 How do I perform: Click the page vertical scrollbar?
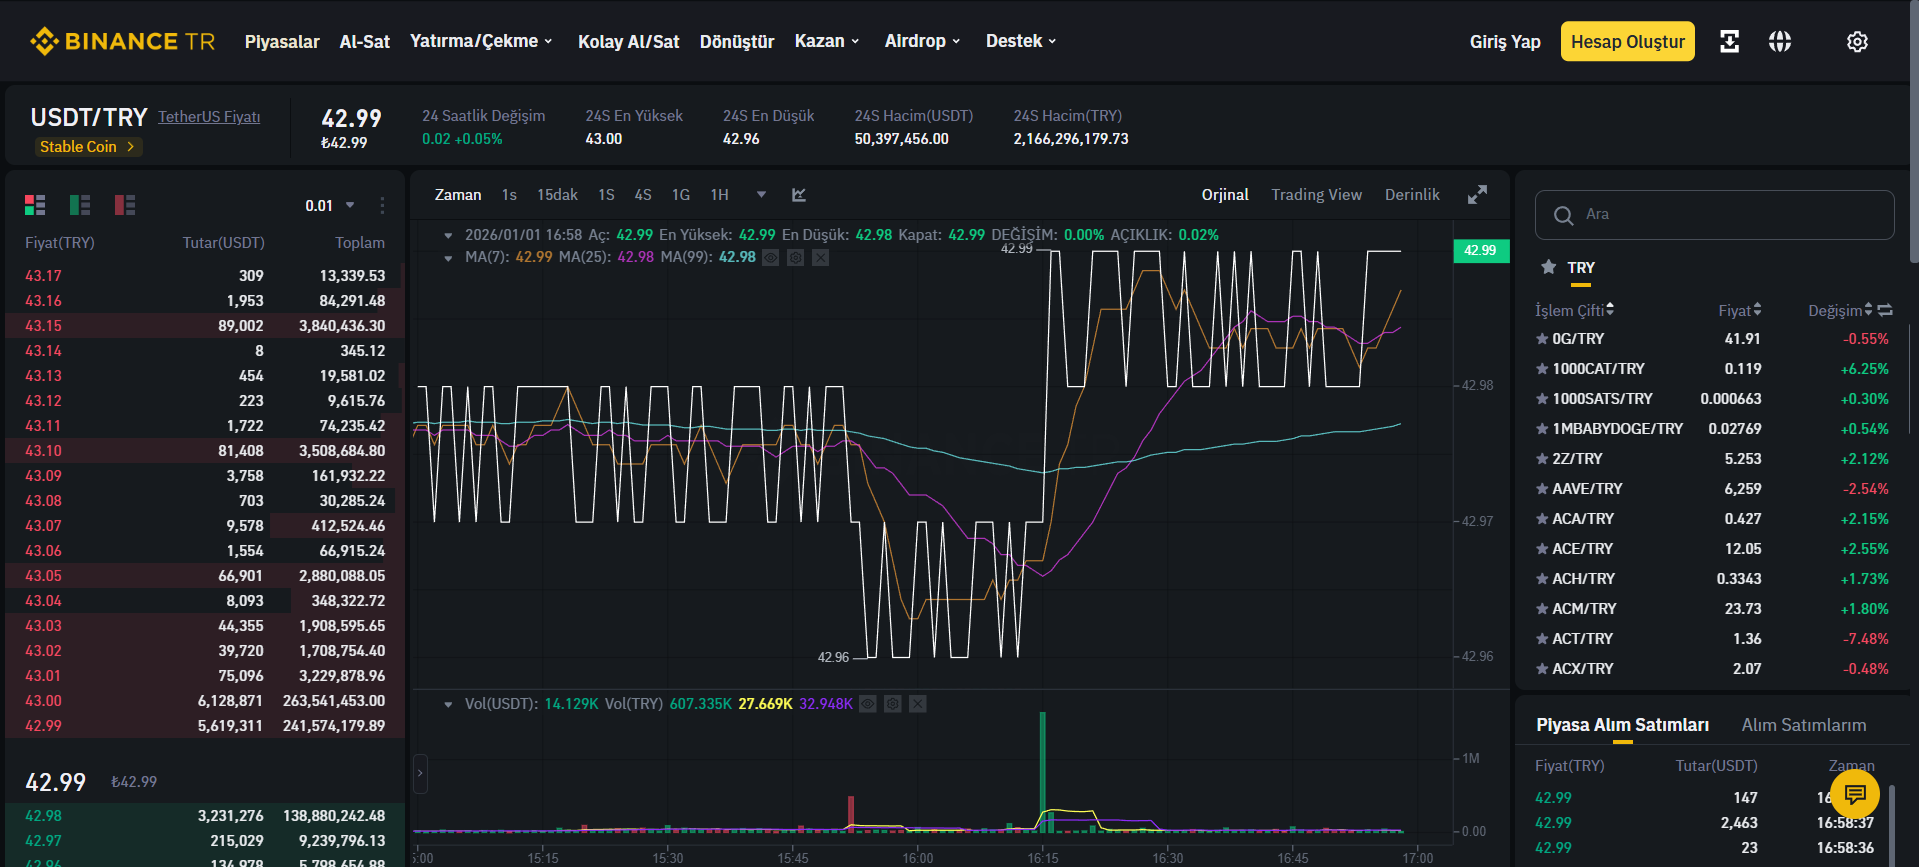click(1913, 130)
